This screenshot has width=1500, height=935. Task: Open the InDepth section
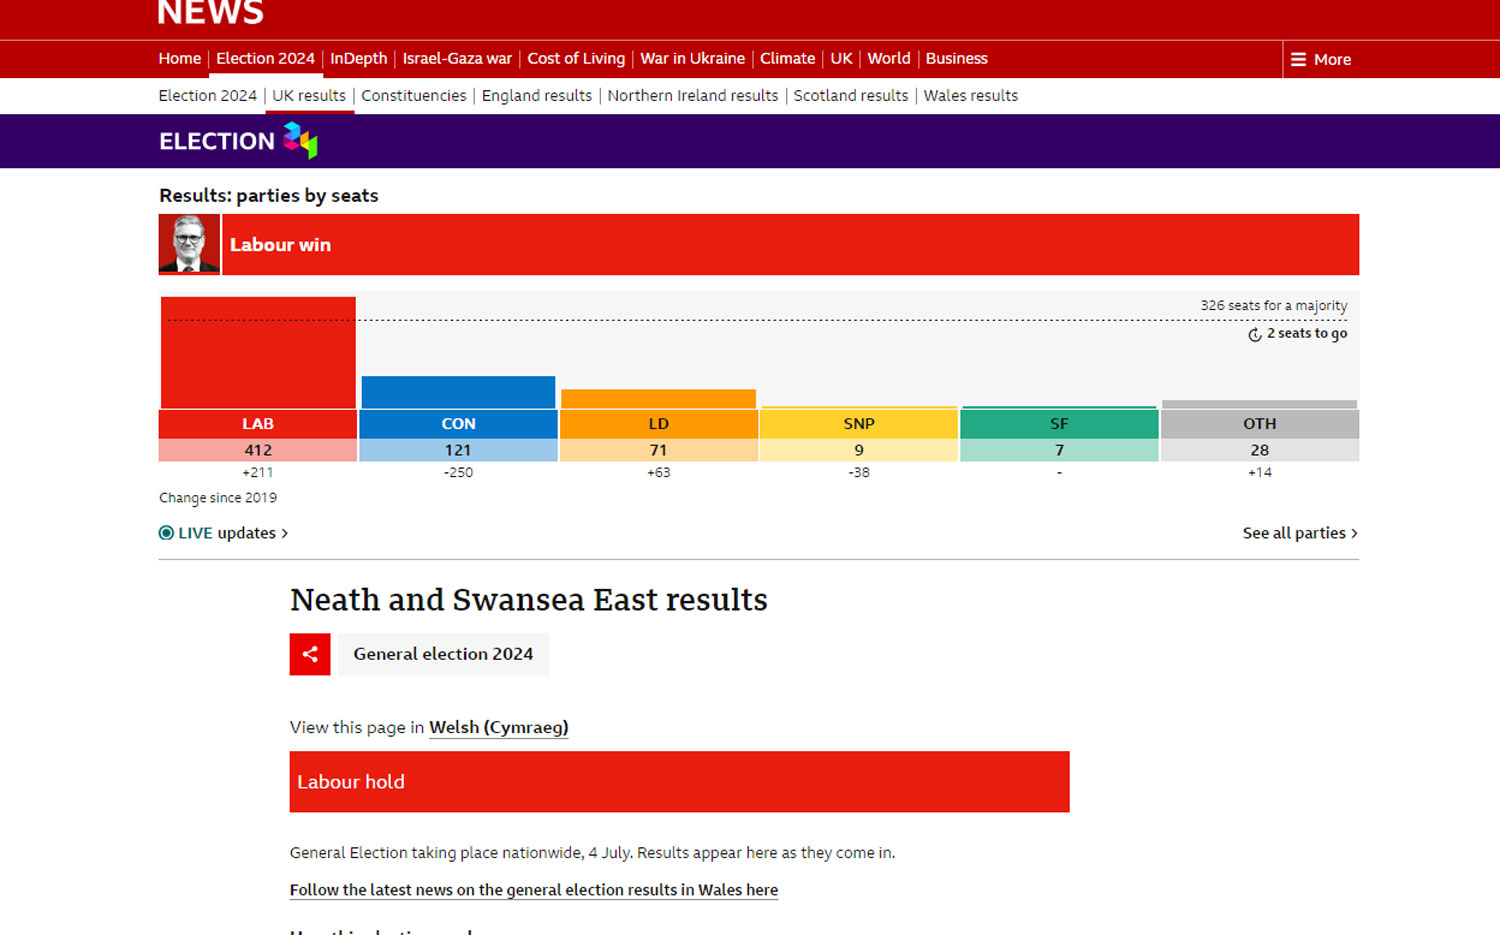359,58
